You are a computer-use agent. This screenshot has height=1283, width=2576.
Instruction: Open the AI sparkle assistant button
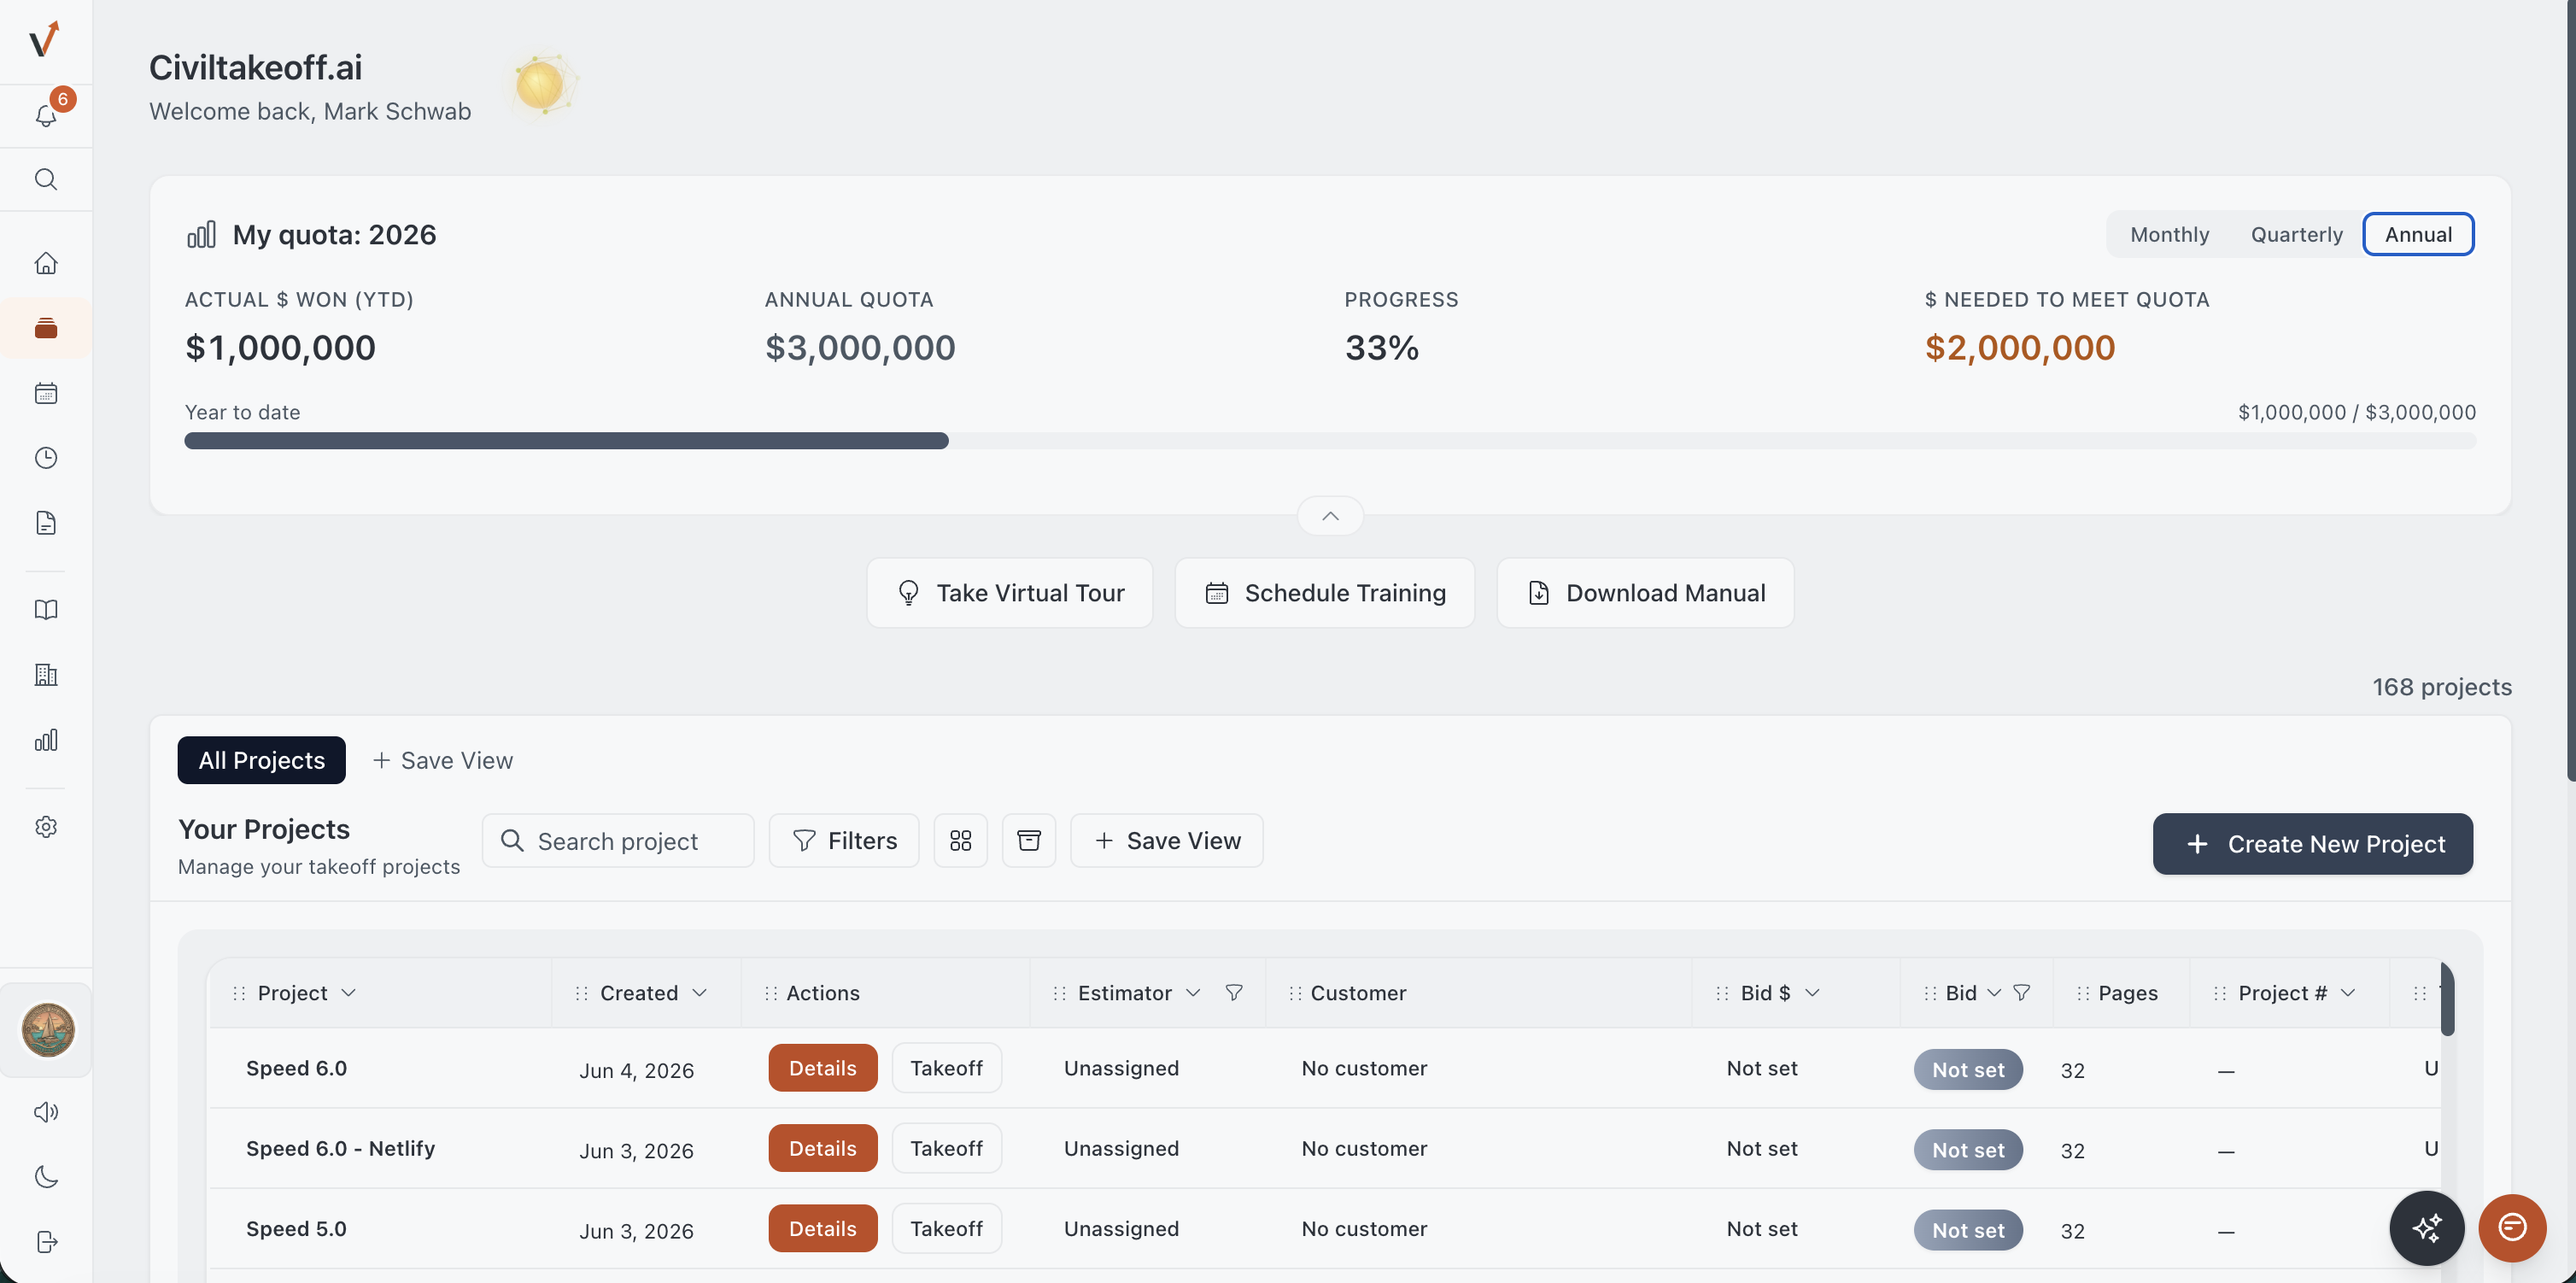pyautogui.click(x=2426, y=1227)
